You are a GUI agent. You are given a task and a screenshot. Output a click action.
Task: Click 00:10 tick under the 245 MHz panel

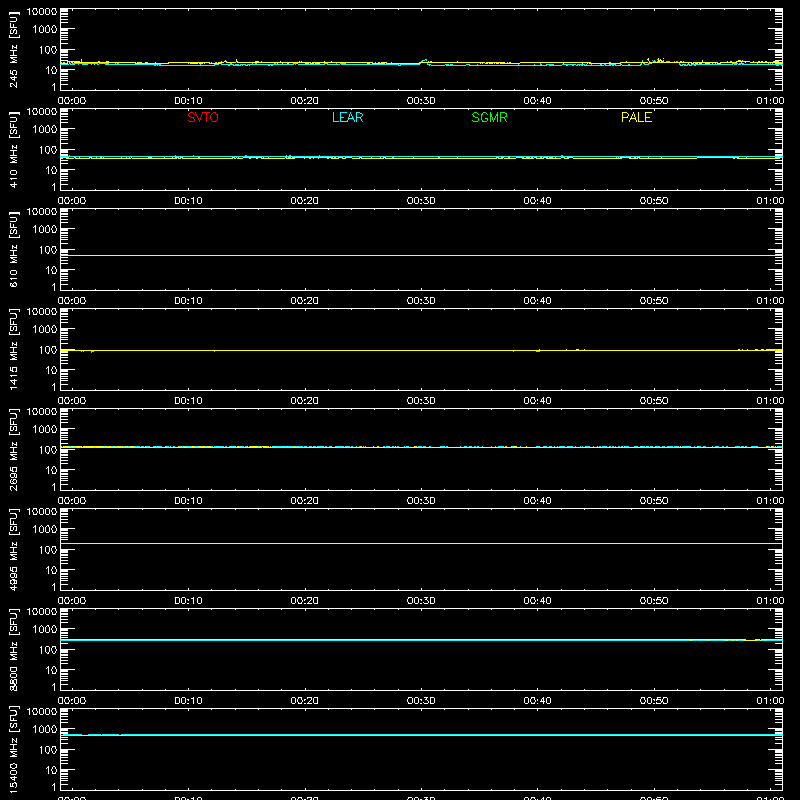point(188,101)
